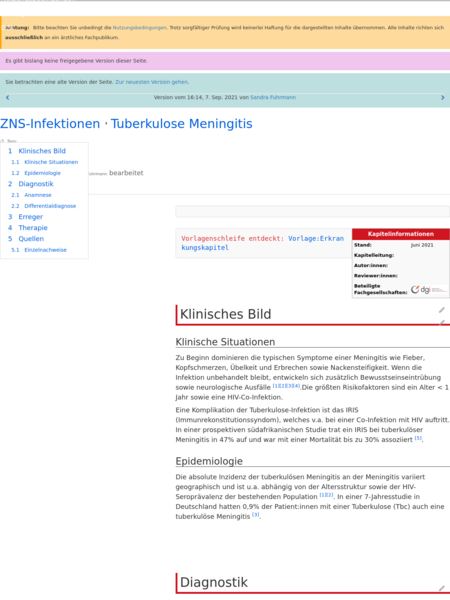The height and width of the screenshot is (600, 450).
Task: Click the 'Klinisches Bild' section heading
Action: click(225, 315)
